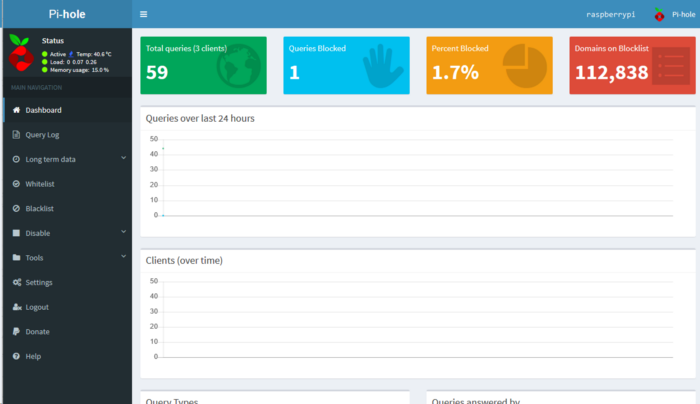Click the Donate PayPal icon

tap(17, 331)
